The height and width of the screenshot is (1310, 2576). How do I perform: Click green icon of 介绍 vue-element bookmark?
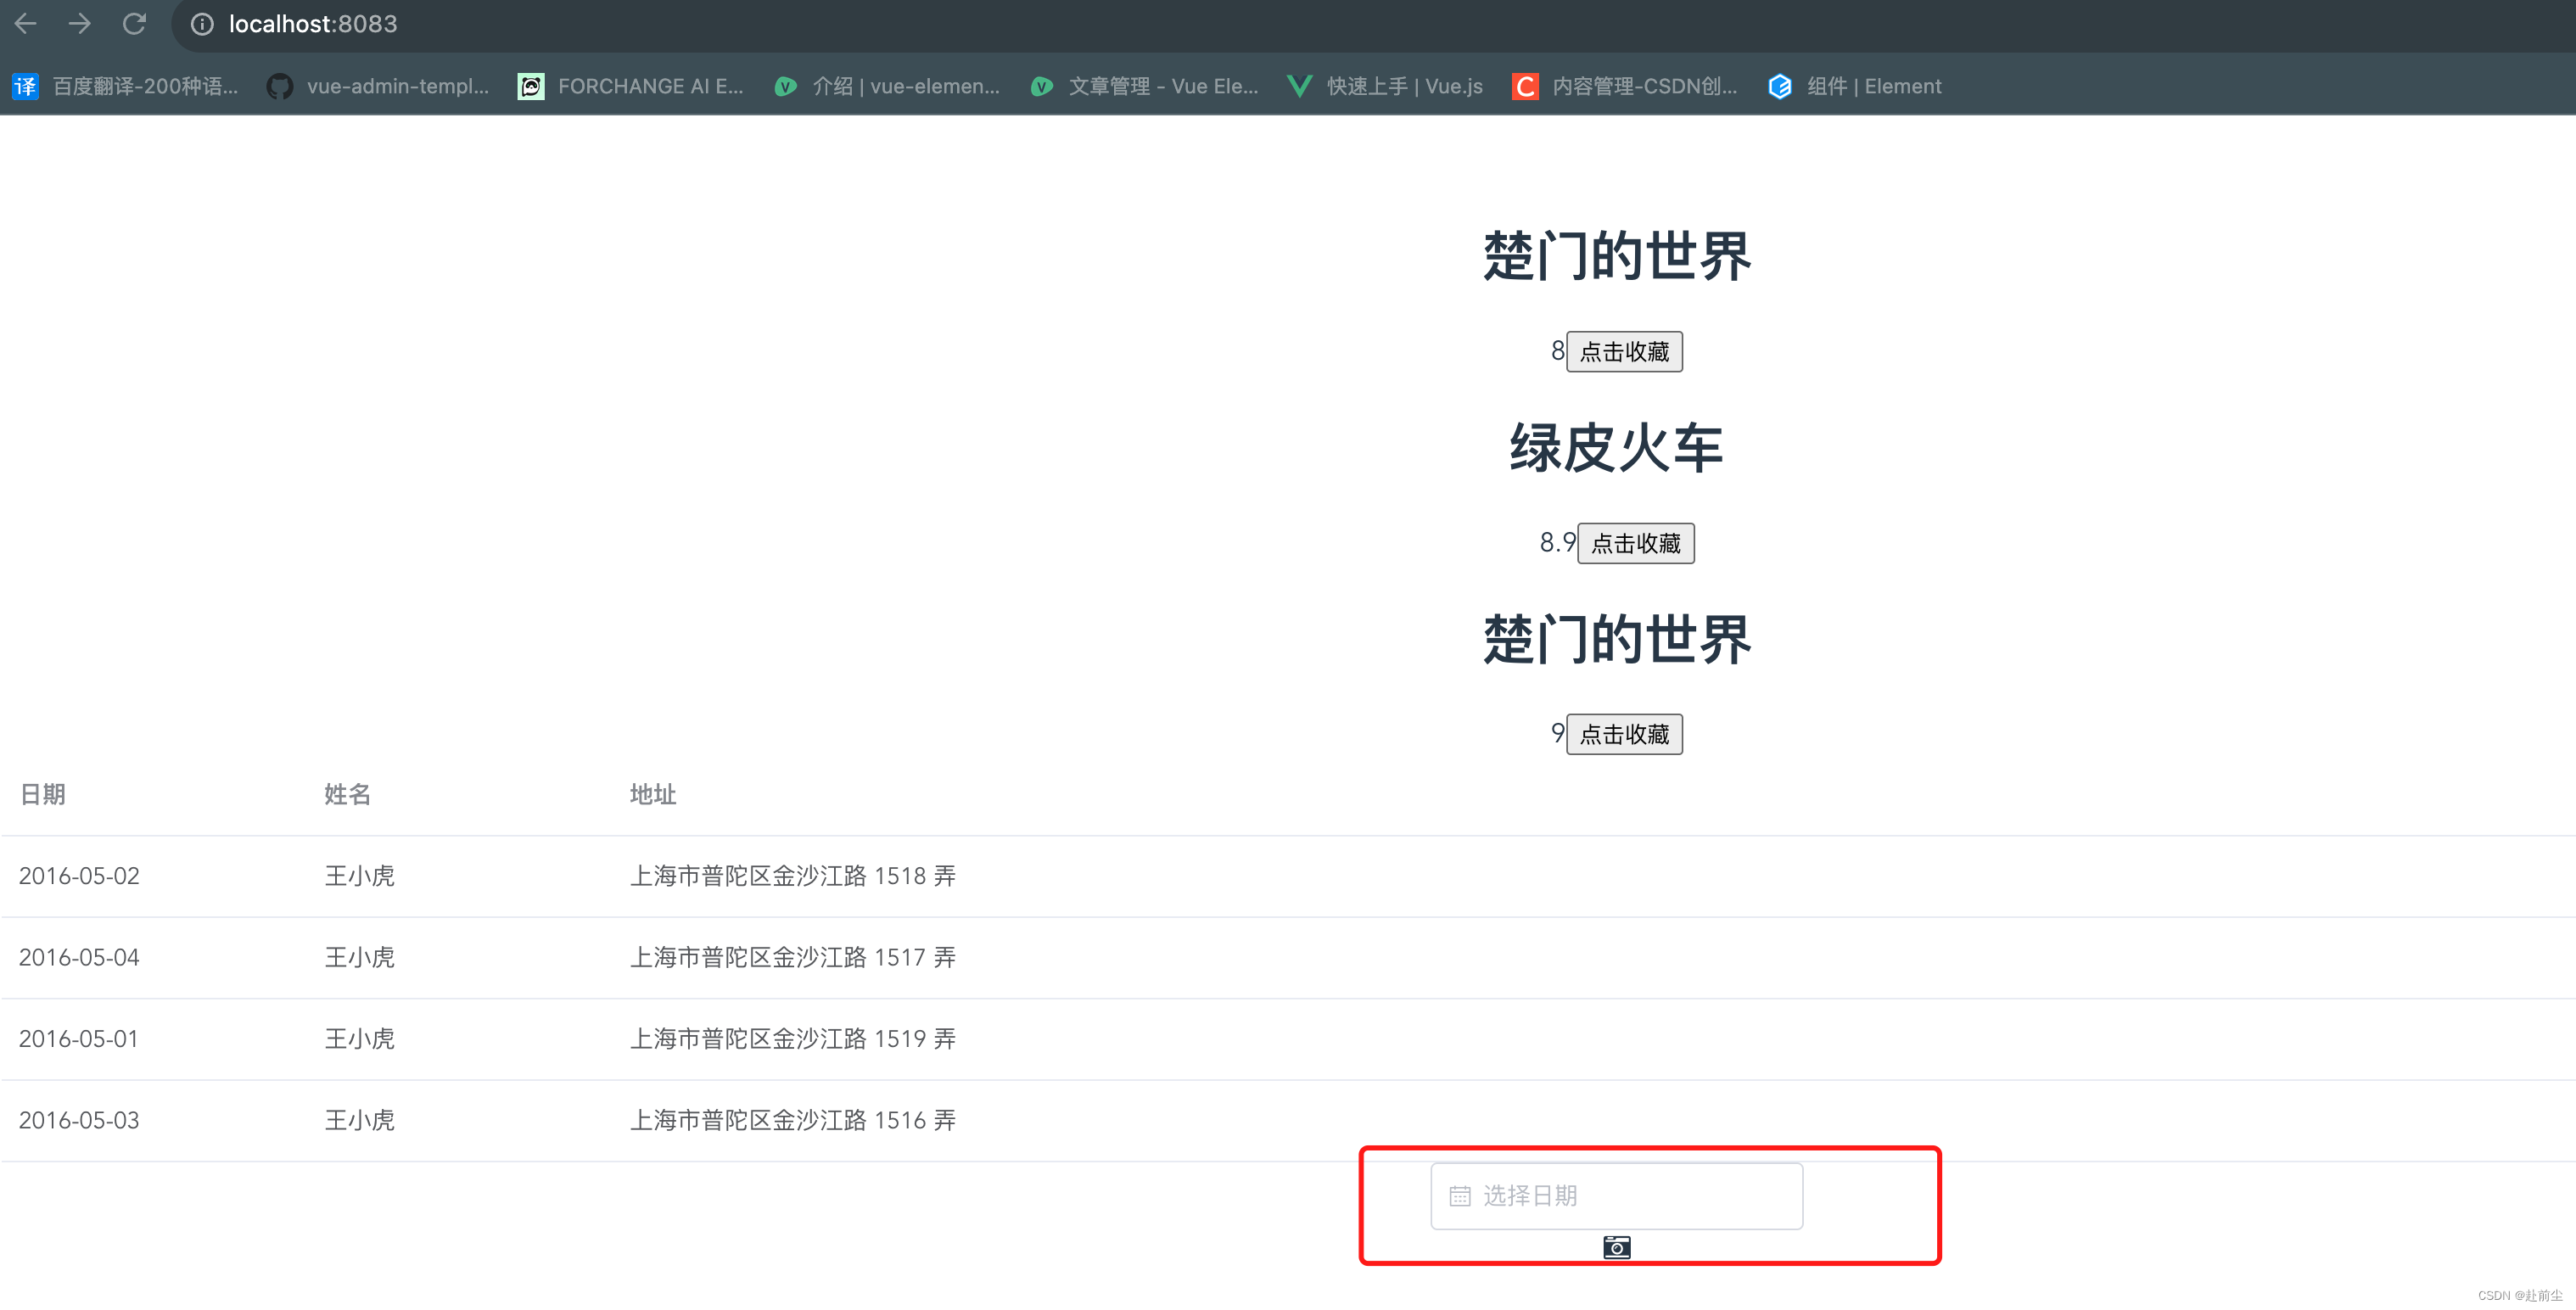pyautogui.click(x=786, y=86)
